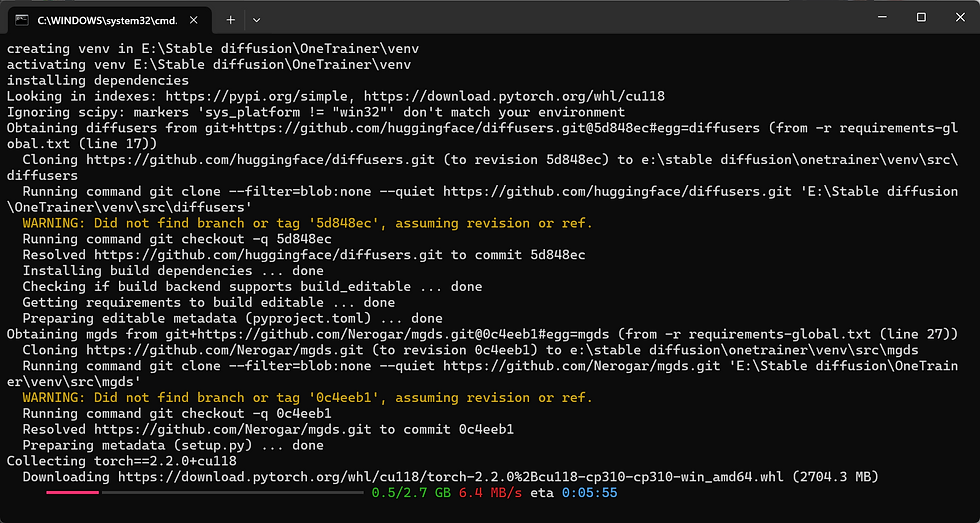The width and height of the screenshot is (980, 523).
Task: Click the yellow warning about tag '5d848ec'
Action: pos(307,223)
